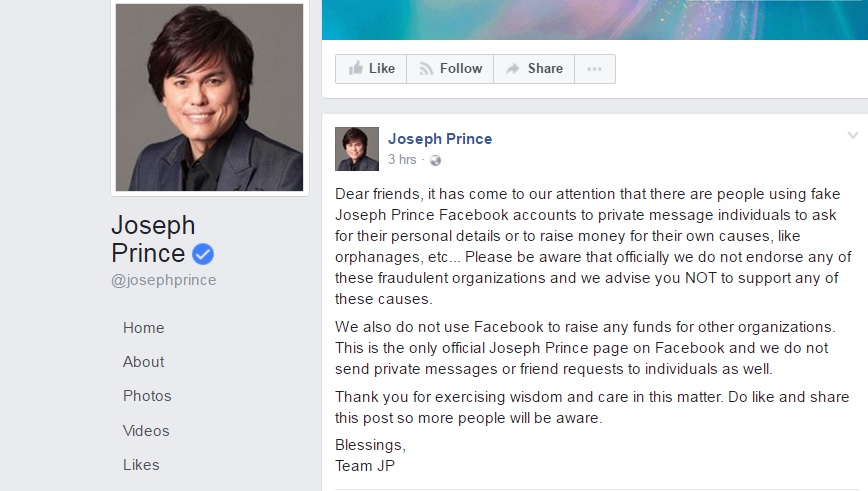Click the Follow button label

click(461, 68)
